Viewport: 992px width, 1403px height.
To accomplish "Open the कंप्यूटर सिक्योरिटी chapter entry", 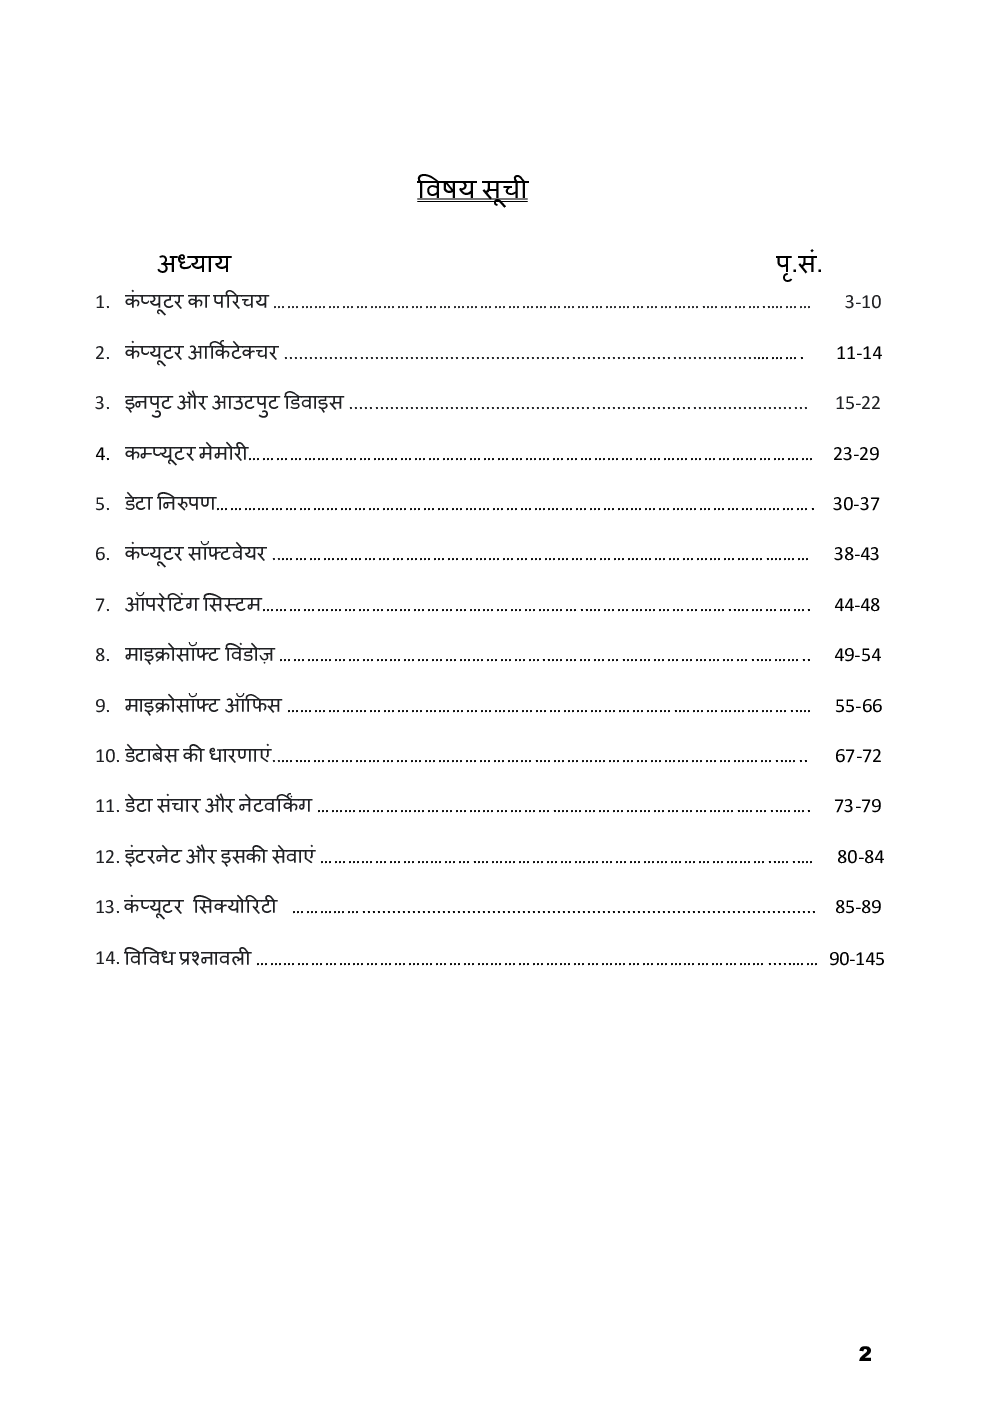I will (200, 907).
